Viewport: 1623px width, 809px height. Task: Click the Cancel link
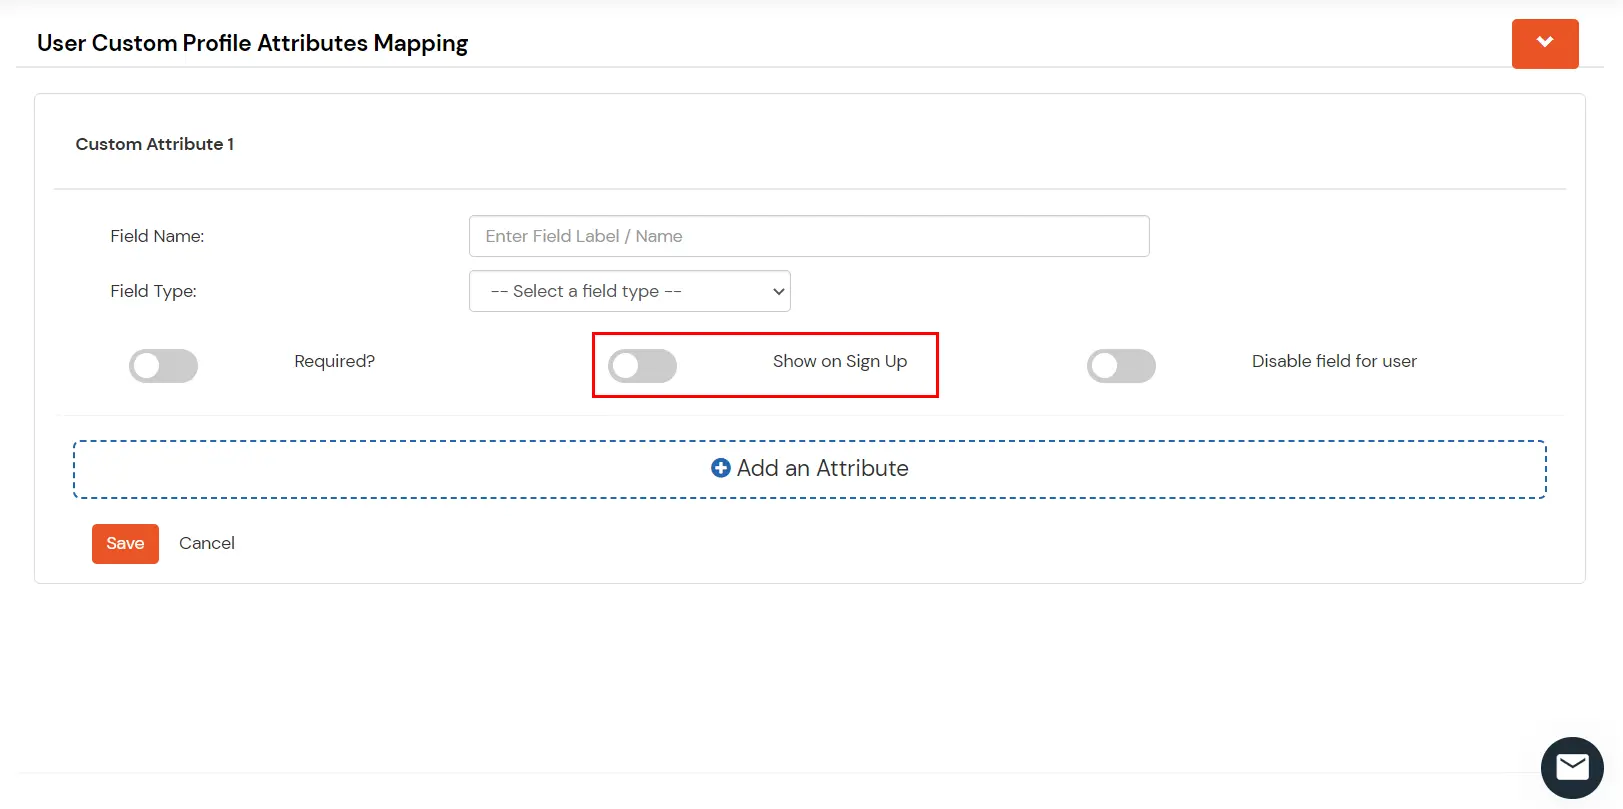point(207,543)
